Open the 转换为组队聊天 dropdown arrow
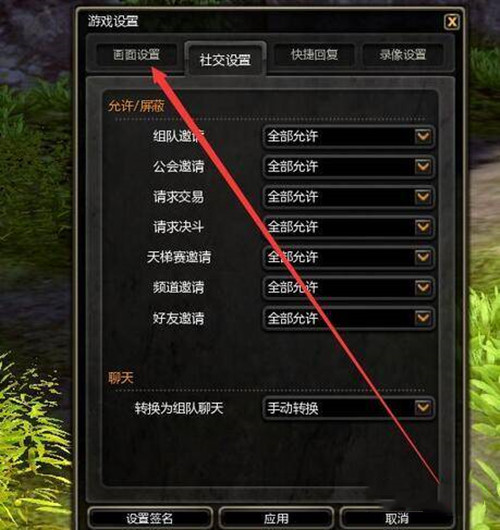Viewport: 500px width, 530px height. [x=423, y=408]
